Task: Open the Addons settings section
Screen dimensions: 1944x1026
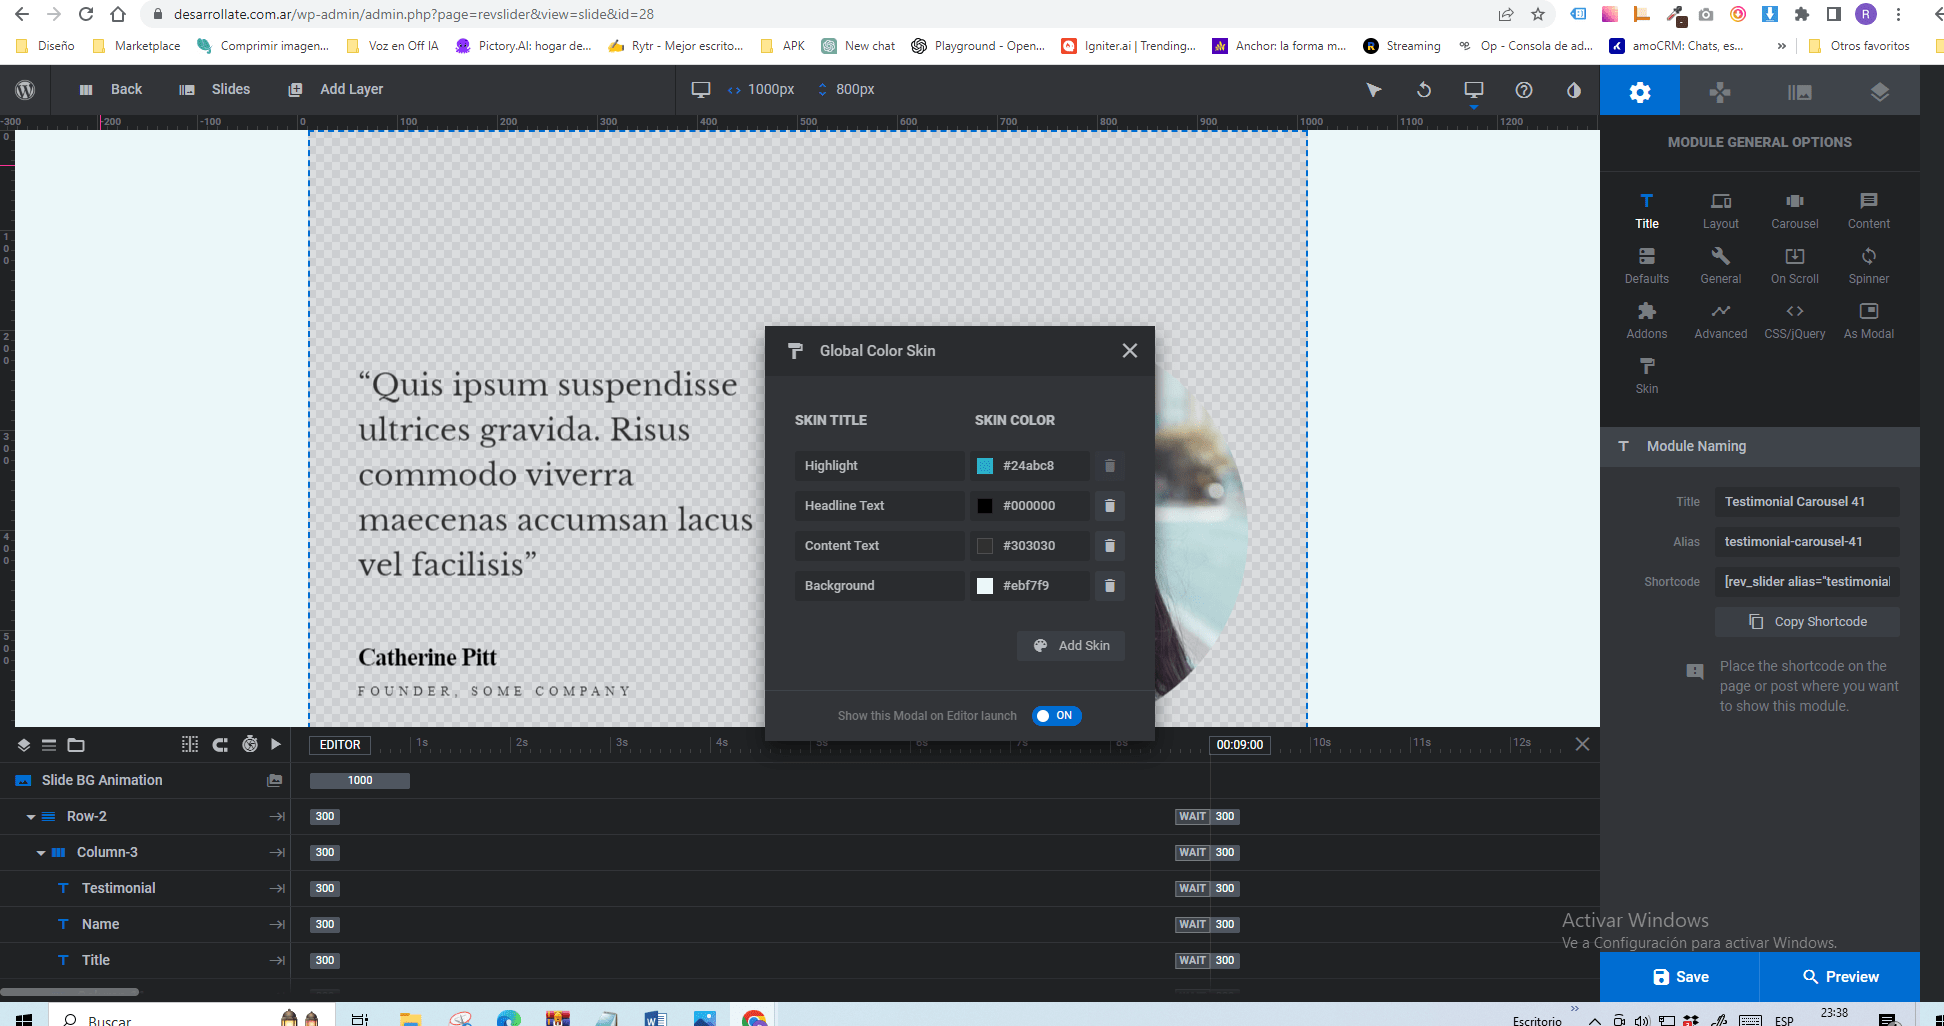Action: coord(1647,321)
